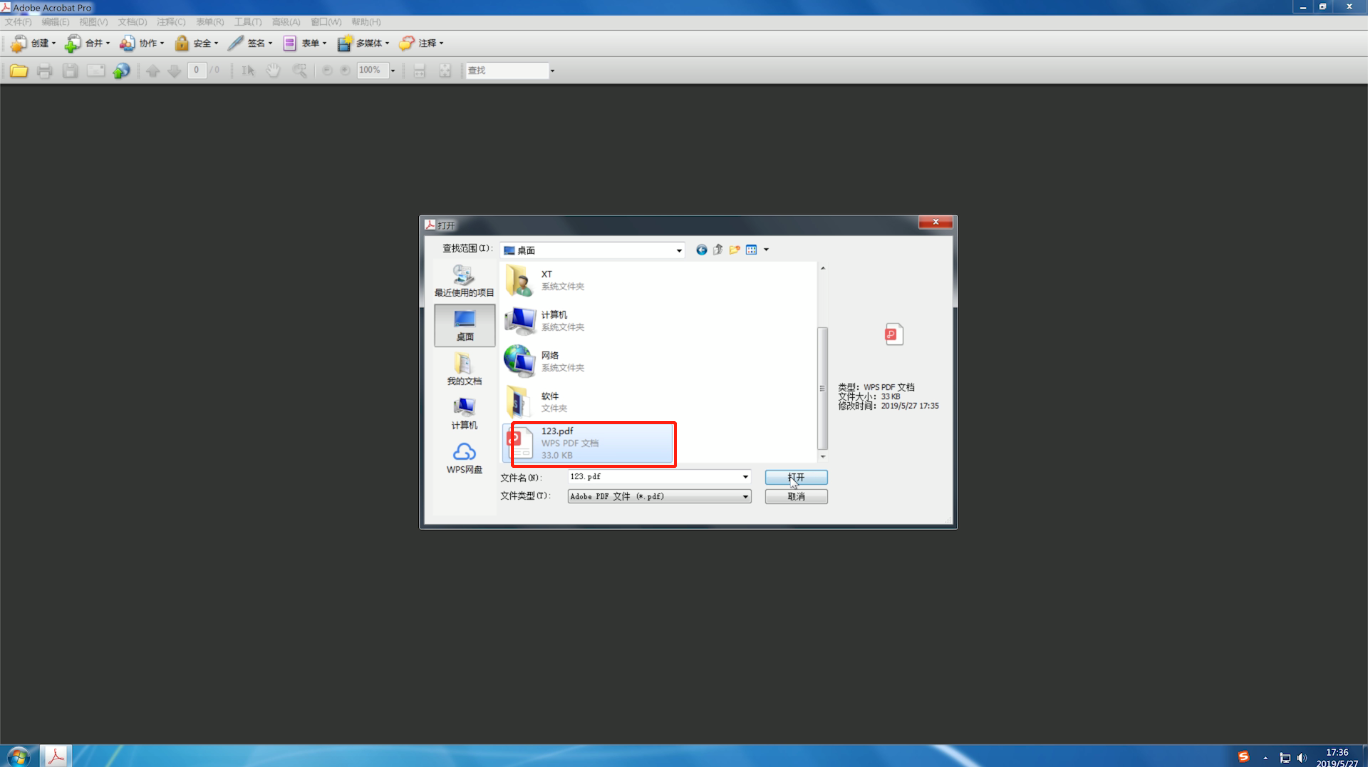The width and height of the screenshot is (1368, 767).
Task: Click the page number field showing 0
Action: pos(197,71)
